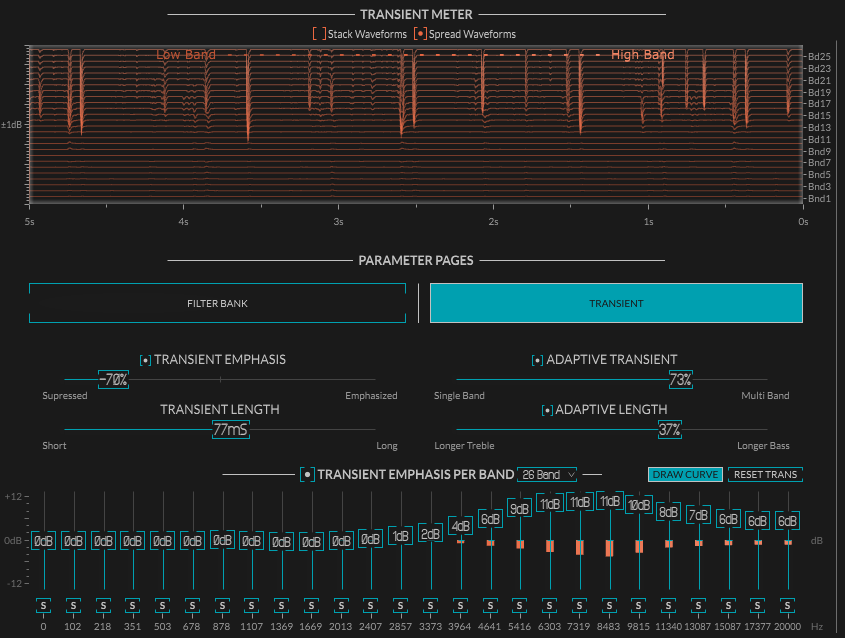Select the Stack Waveforms option
845x638 pixels.
pos(319,34)
